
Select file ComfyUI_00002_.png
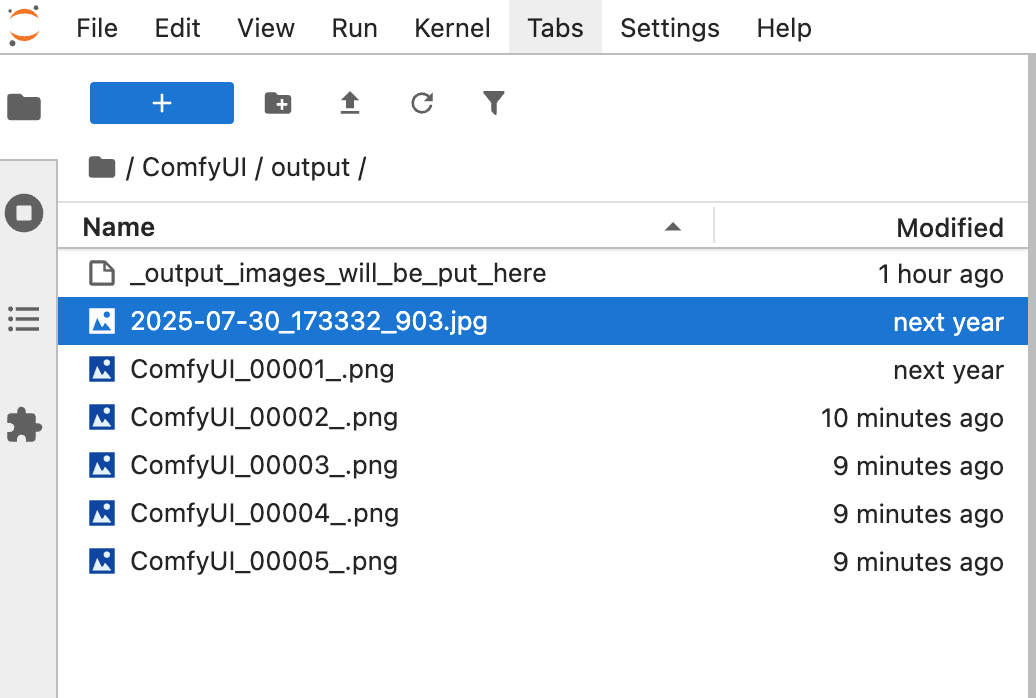[x=543, y=417]
